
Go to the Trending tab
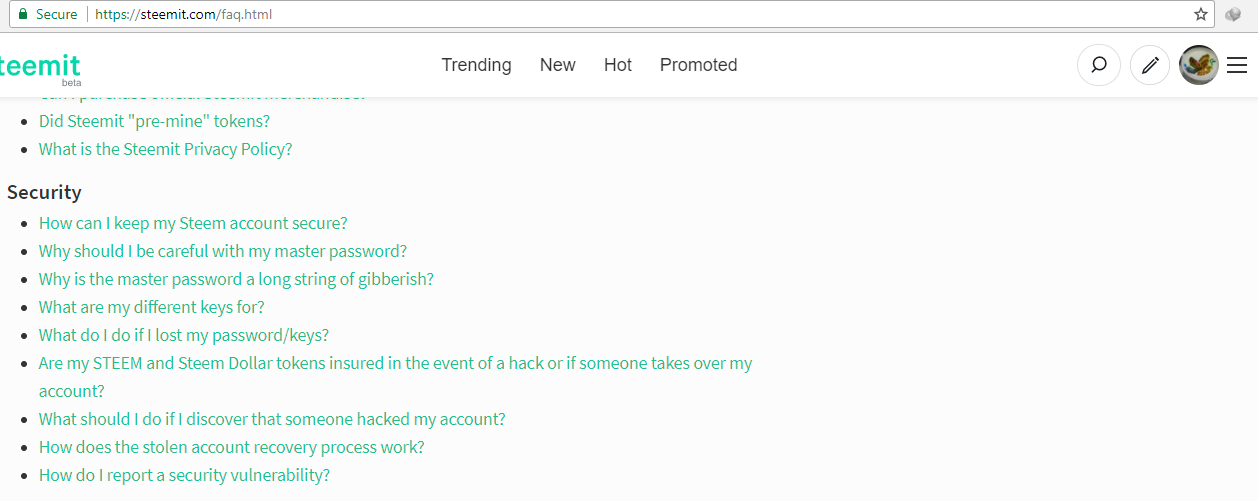476,65
